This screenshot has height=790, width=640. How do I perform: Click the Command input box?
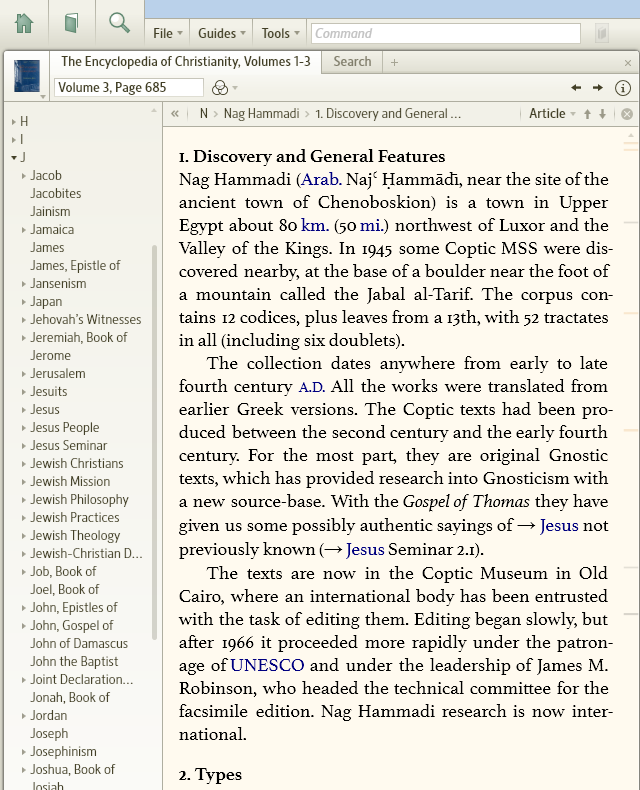coord(445,33)
